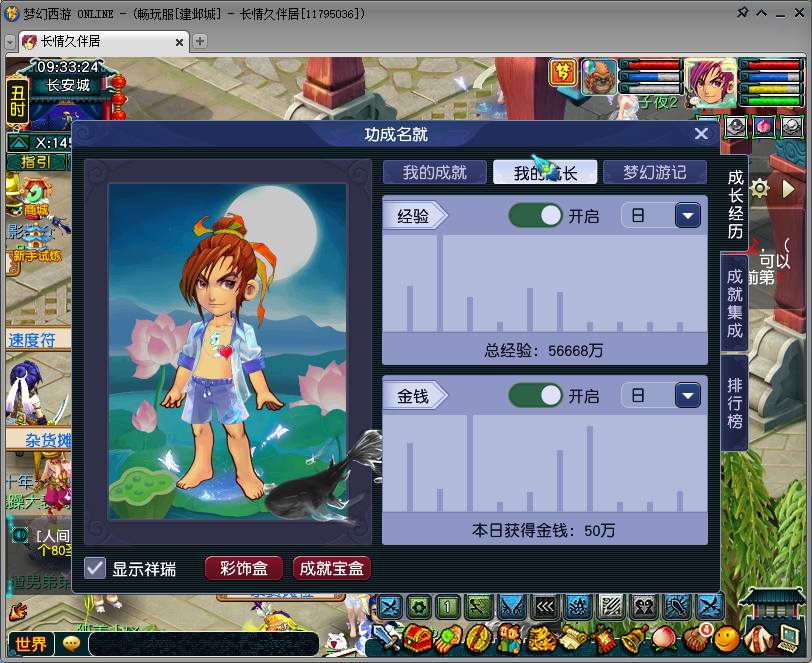The width and height of the screenshot is (812, 663).
Task: Switch to the 我的成就 tab
Action: (x=435, y=172)
